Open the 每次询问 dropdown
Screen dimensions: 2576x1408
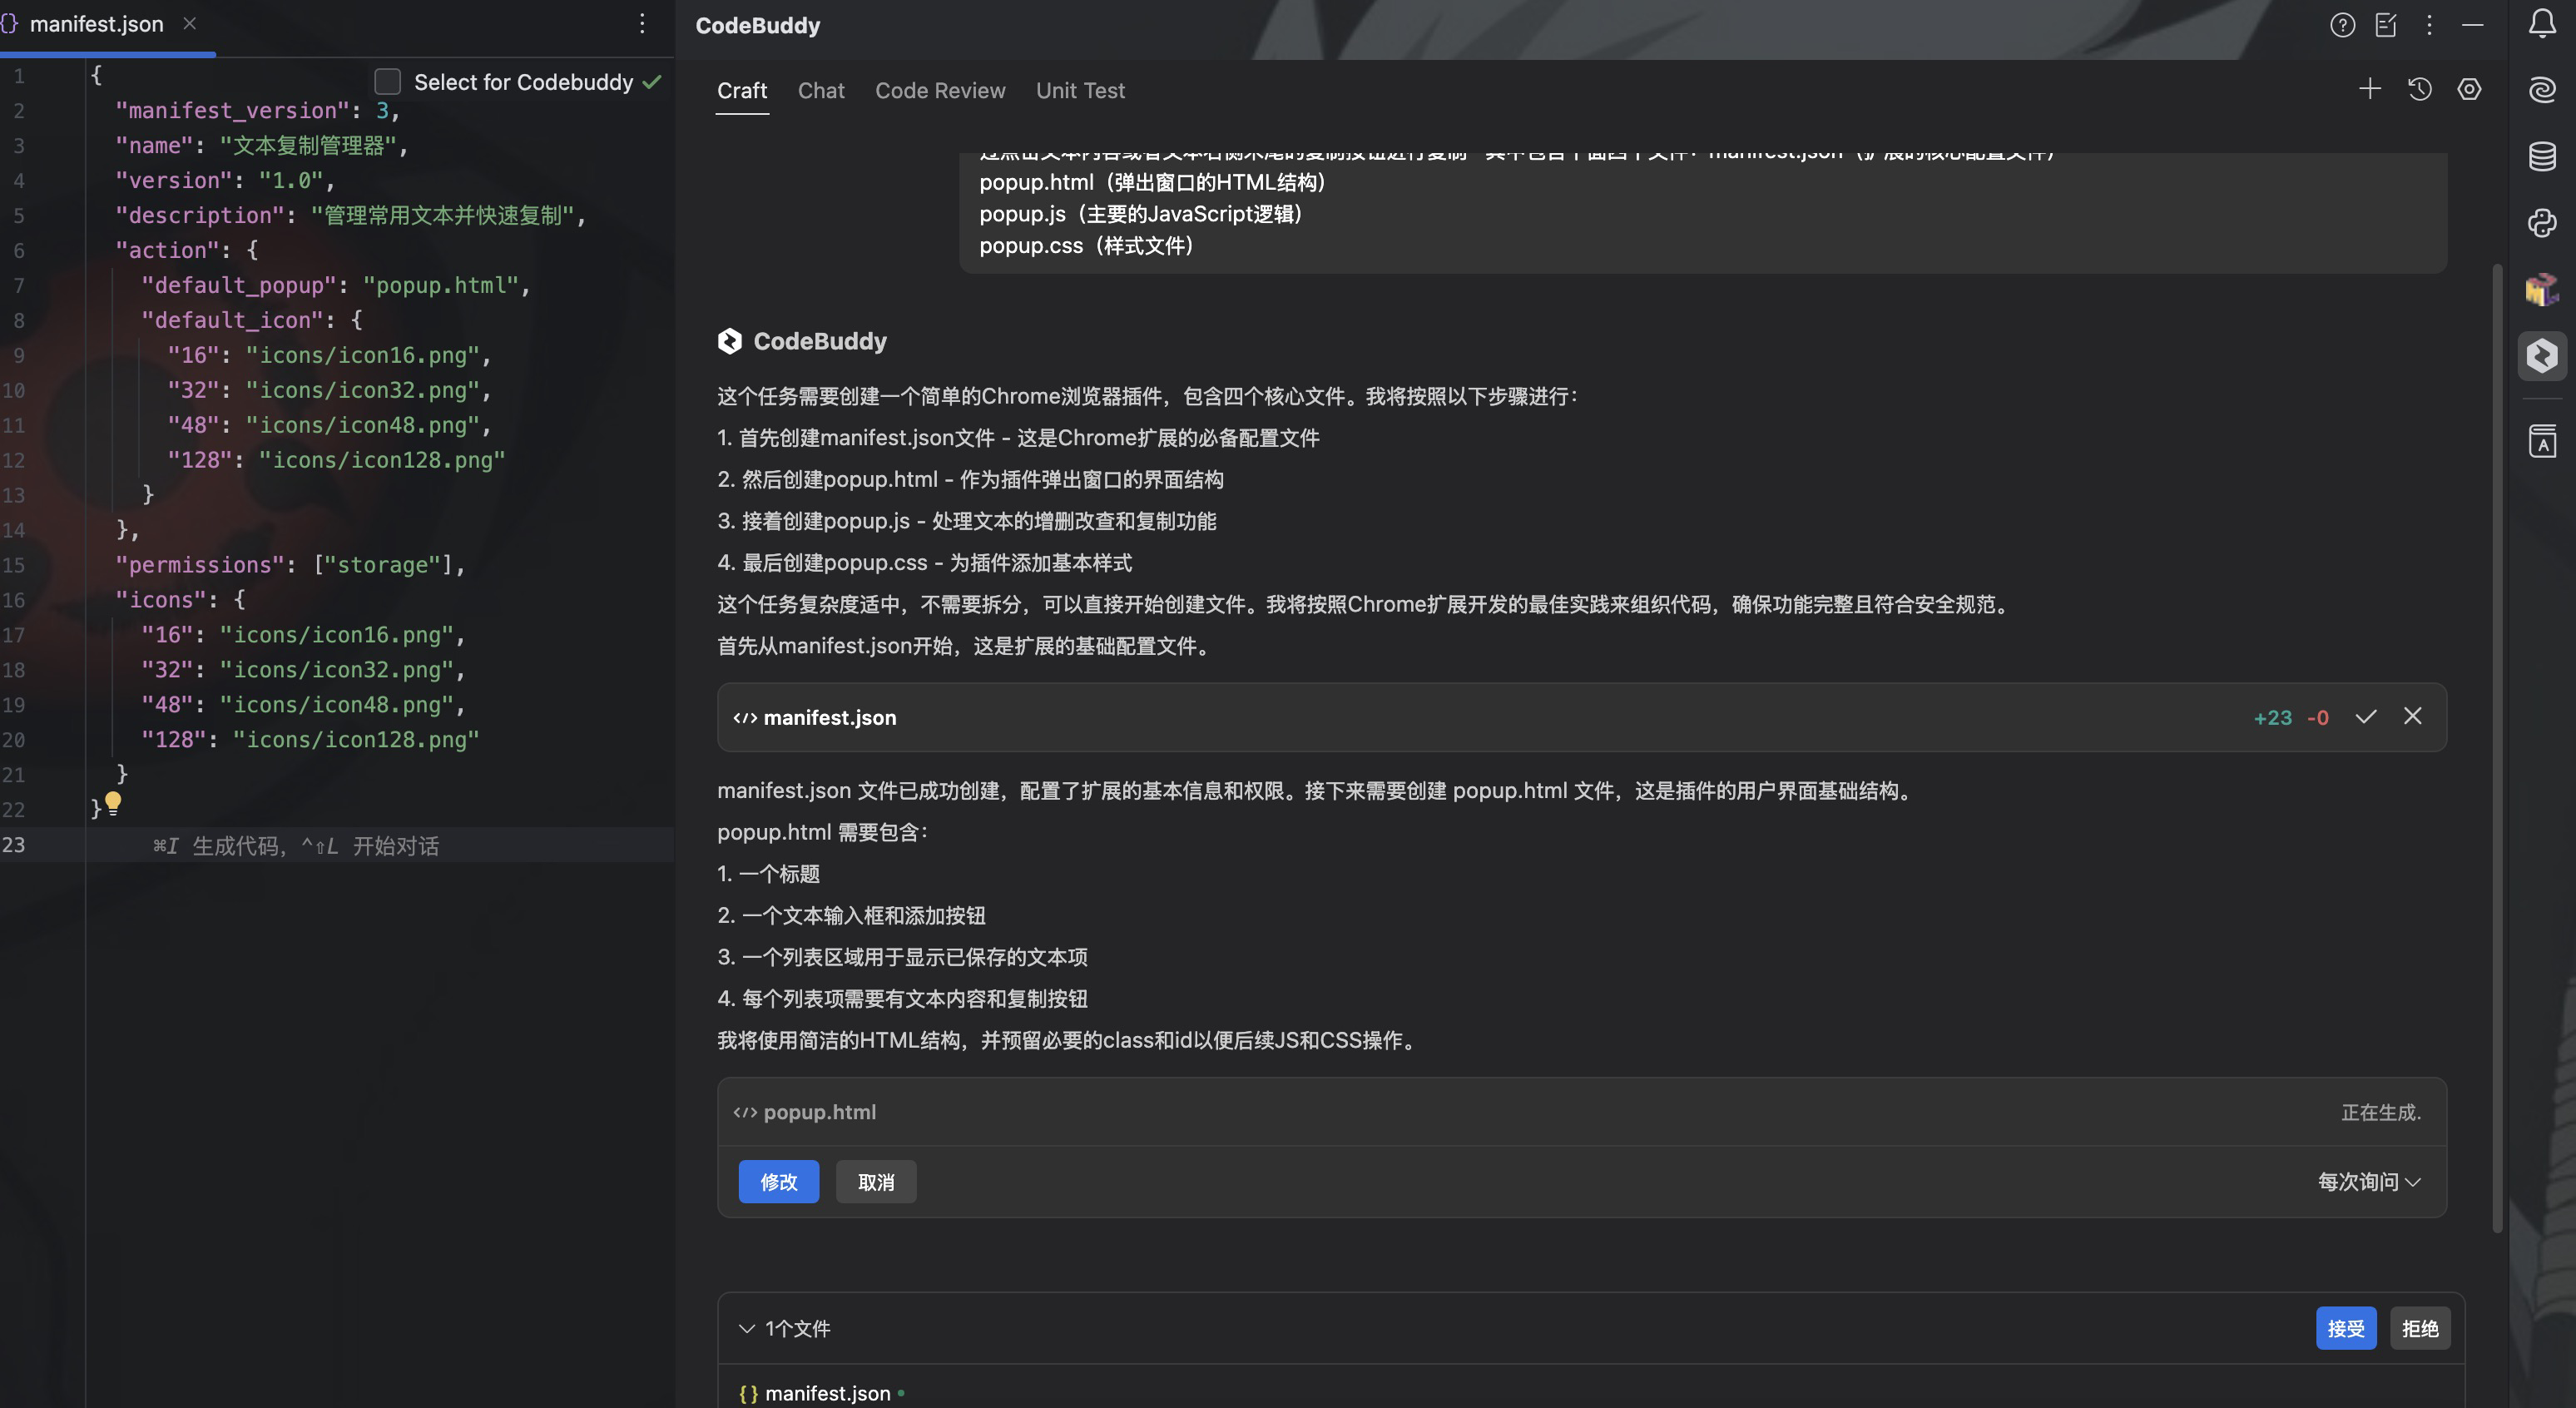point(2369,1181)
